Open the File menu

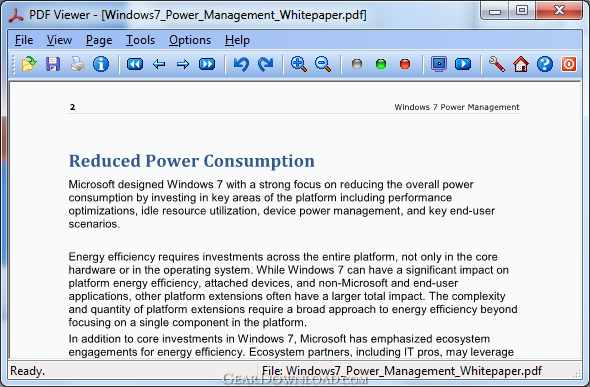tap(24, 40)
